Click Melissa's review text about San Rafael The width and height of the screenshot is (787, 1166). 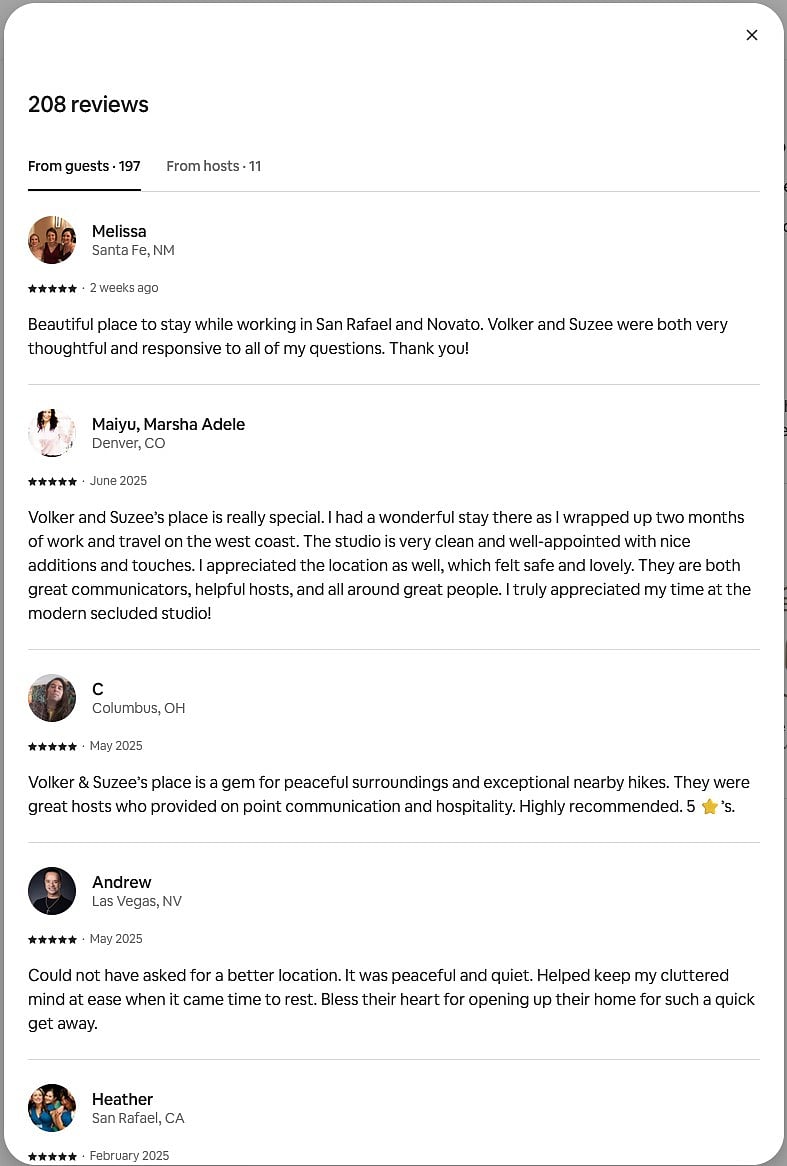pyautogui.click(x=378, y=336)
